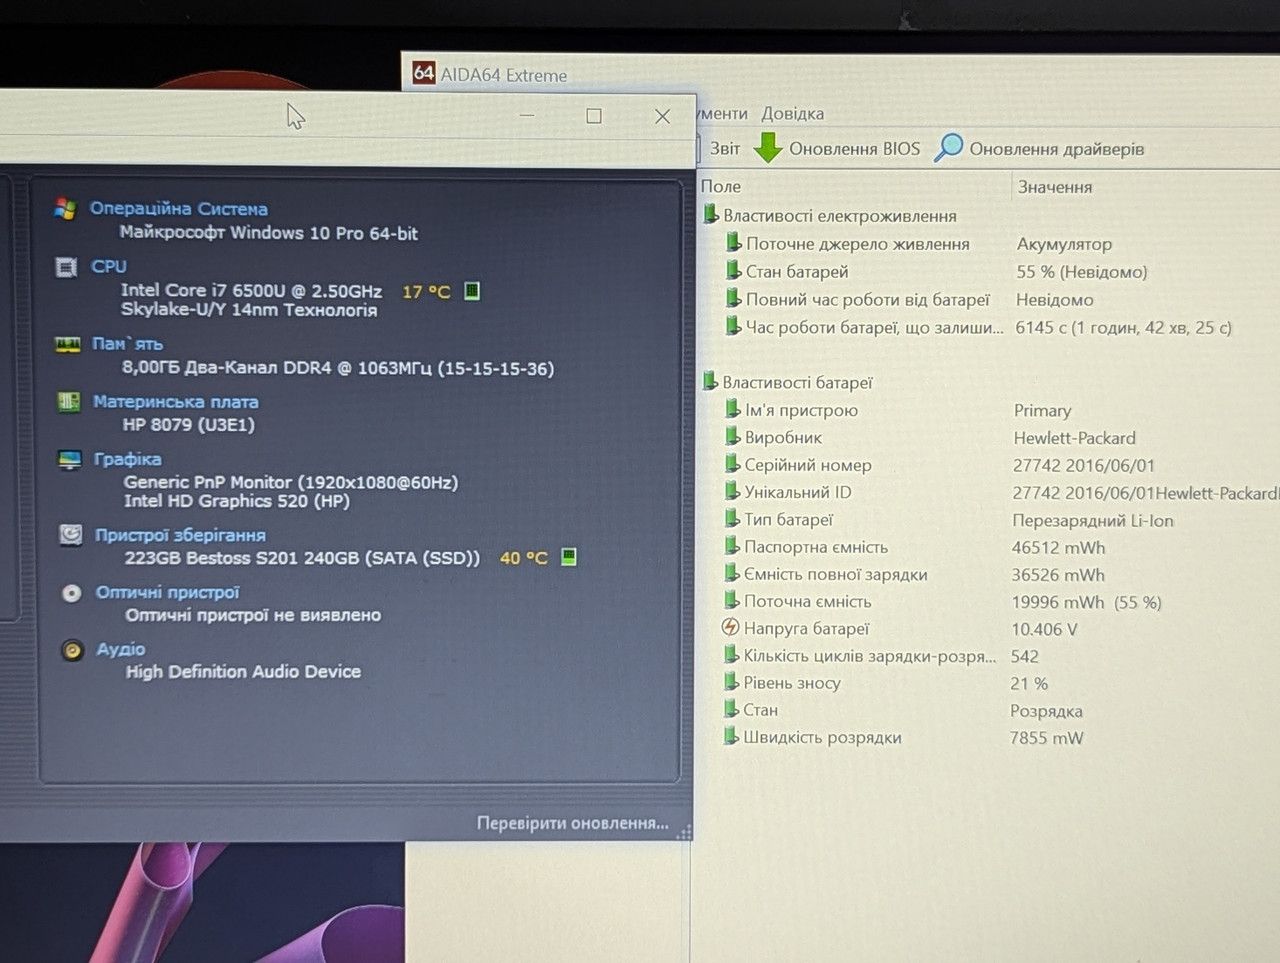Click the green CPU temperature indicator icon
This screenshot has height=963, width=1280.
tap(472, 291)
